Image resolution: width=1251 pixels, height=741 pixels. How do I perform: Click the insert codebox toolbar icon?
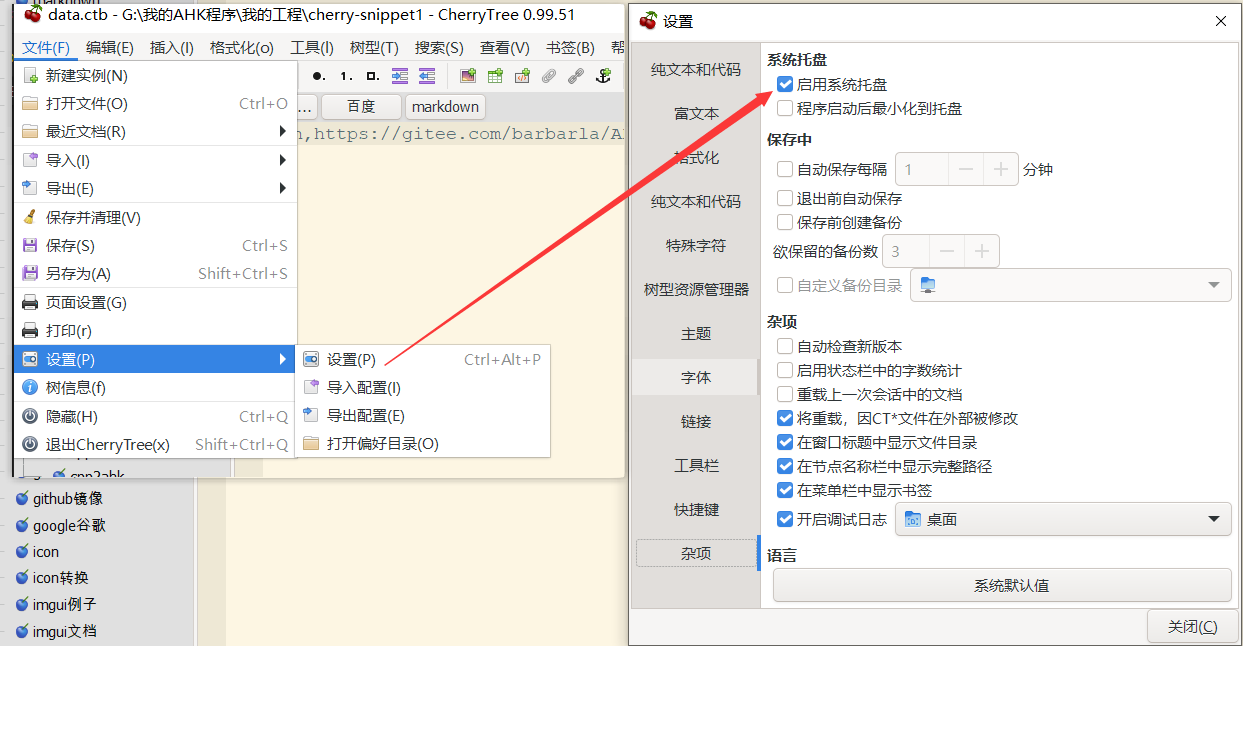pyautogui.click(x=522, y=76)
